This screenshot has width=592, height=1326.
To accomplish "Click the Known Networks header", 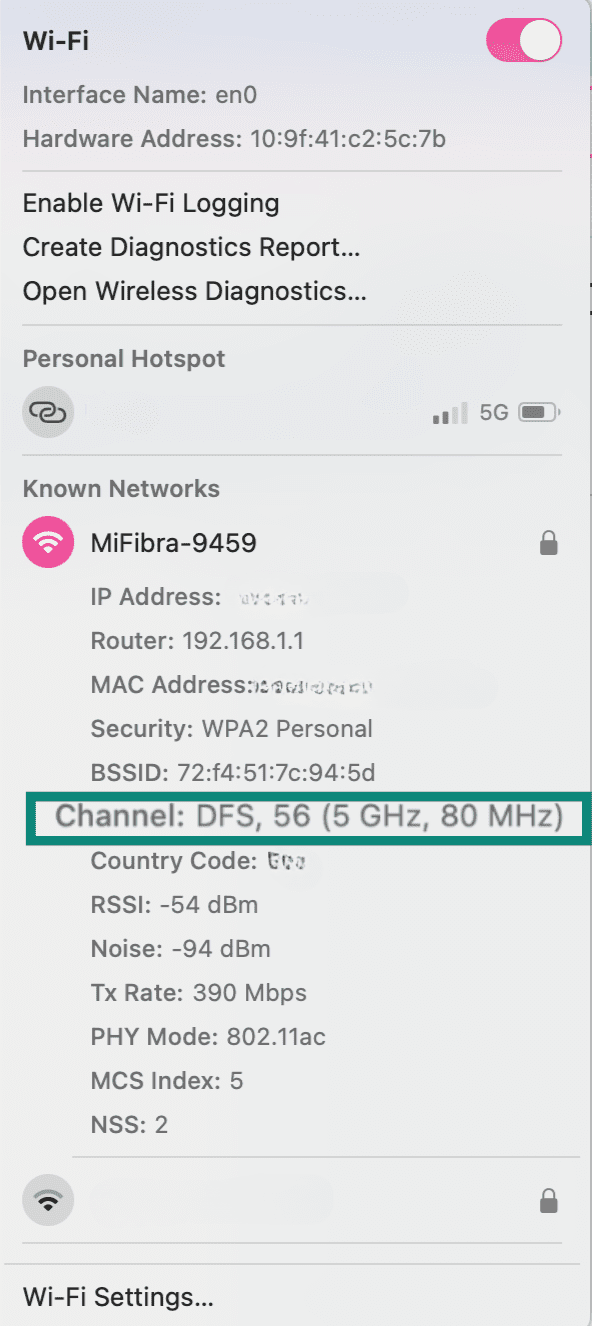I will tap(121, 488).
